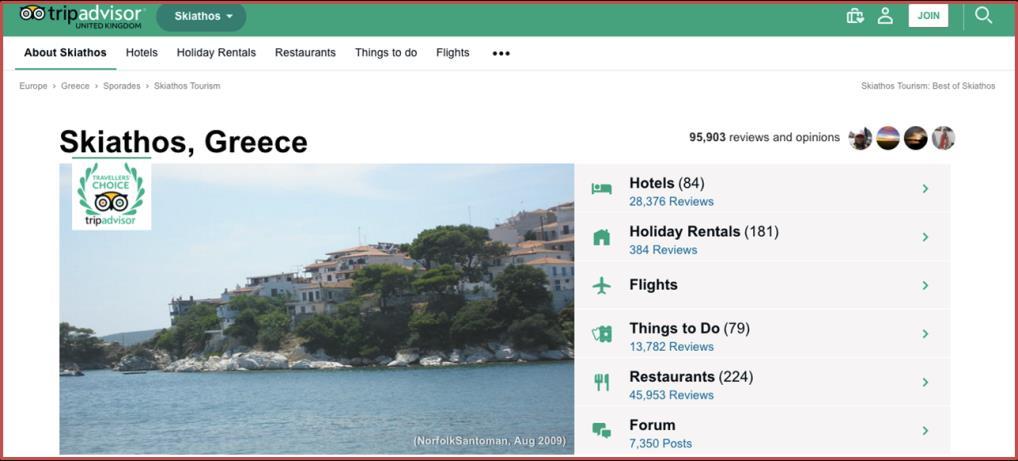Viewport: 1018px width, 461px height.
Task: Switch to the Things to do nav tab
Action: tap(386, 53)
